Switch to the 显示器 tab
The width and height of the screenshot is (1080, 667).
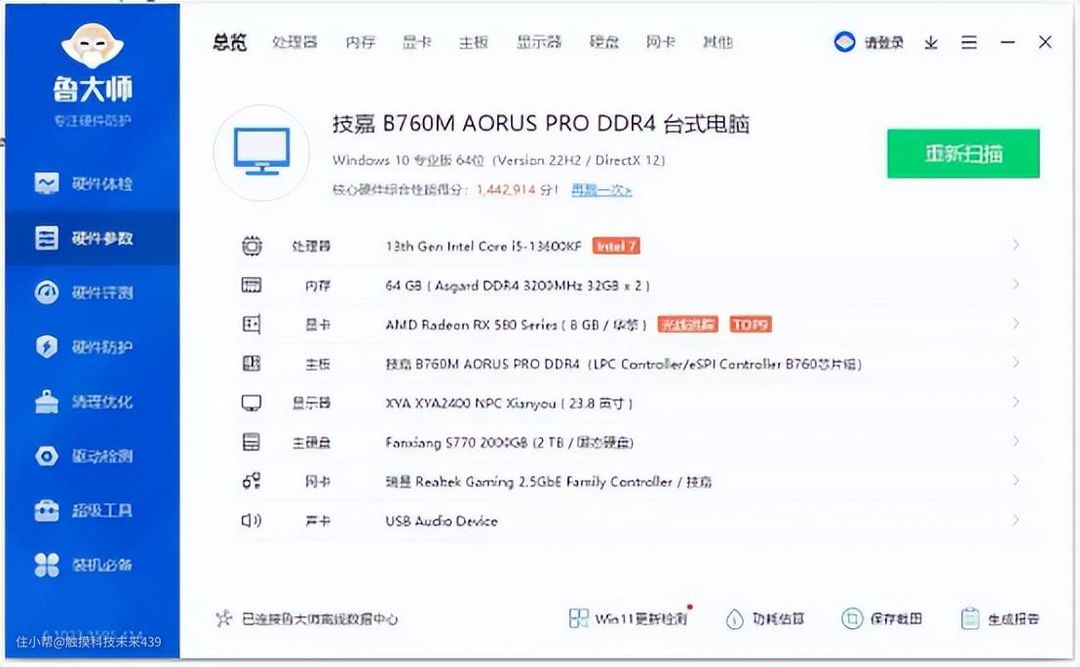[539, 43]
